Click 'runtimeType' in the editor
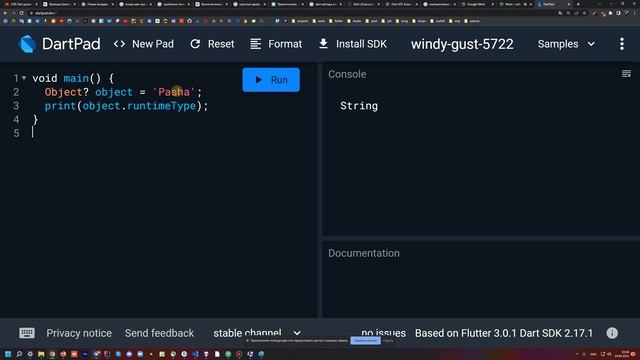 [x=161, y=106]
